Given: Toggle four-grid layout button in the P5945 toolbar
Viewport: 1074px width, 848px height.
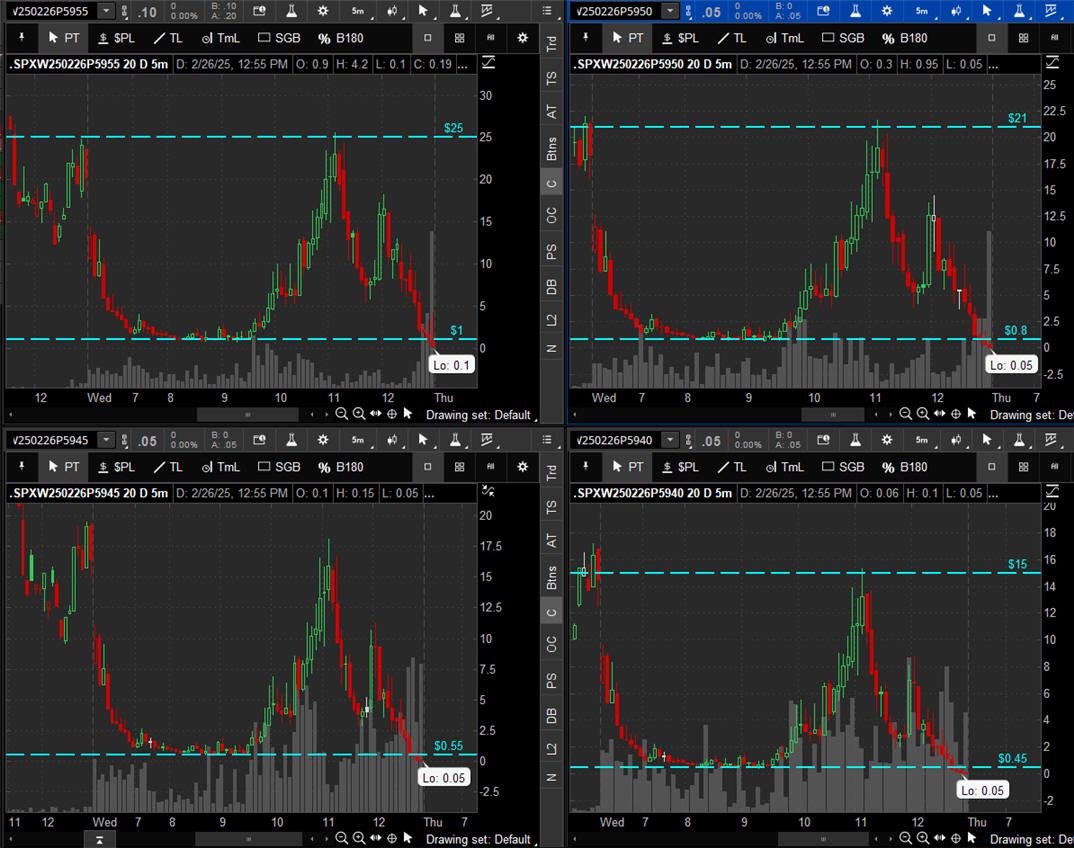Looking at the screenshot, I should (x=459, y=467).
